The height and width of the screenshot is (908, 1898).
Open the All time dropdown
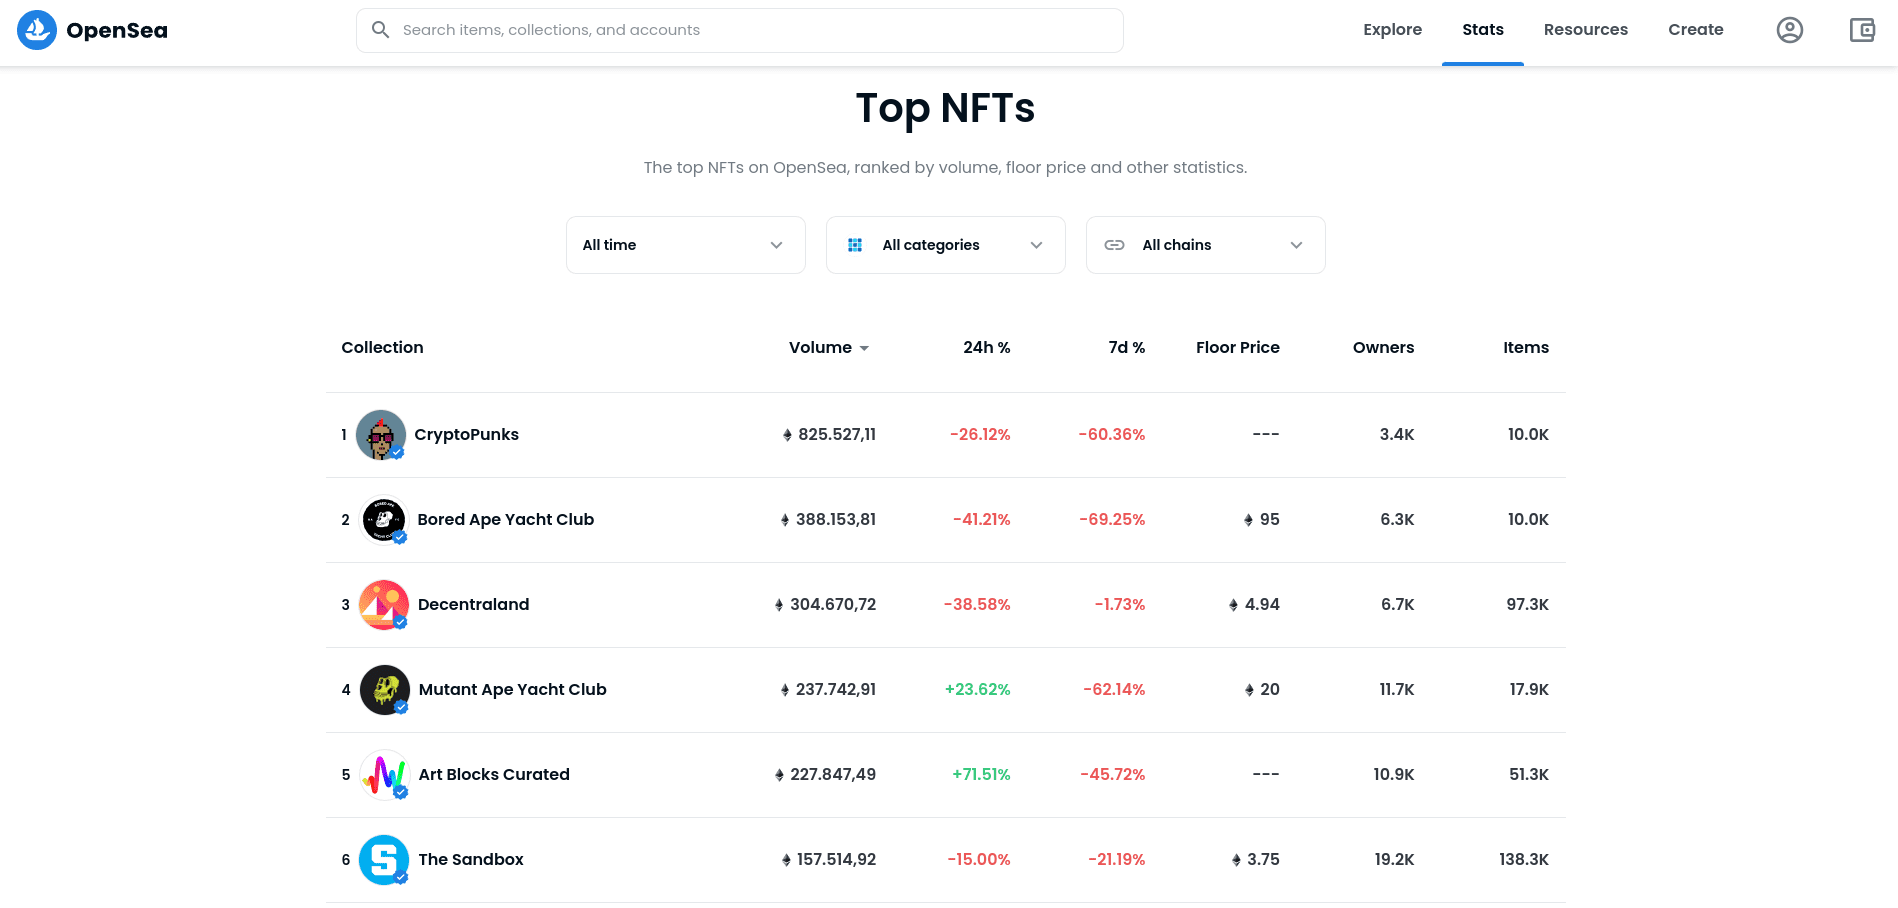point(686,245)
